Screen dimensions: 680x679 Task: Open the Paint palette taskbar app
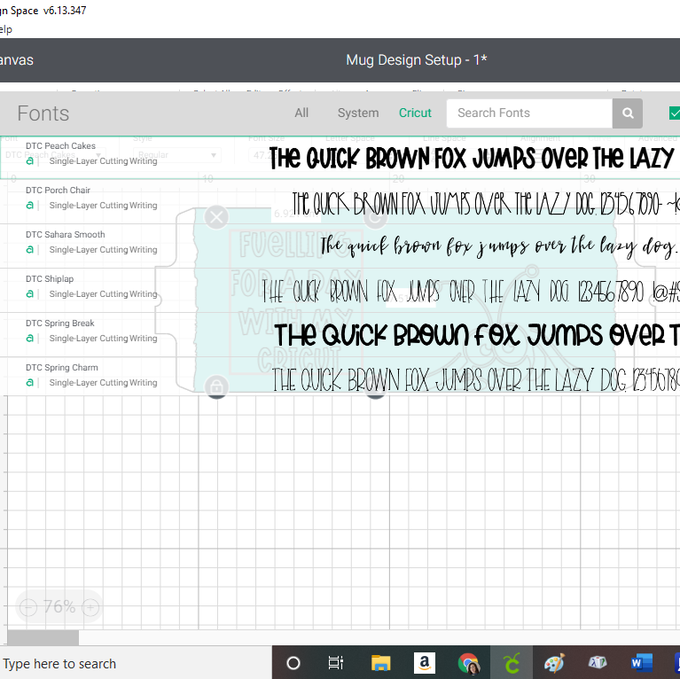(554, 663)
